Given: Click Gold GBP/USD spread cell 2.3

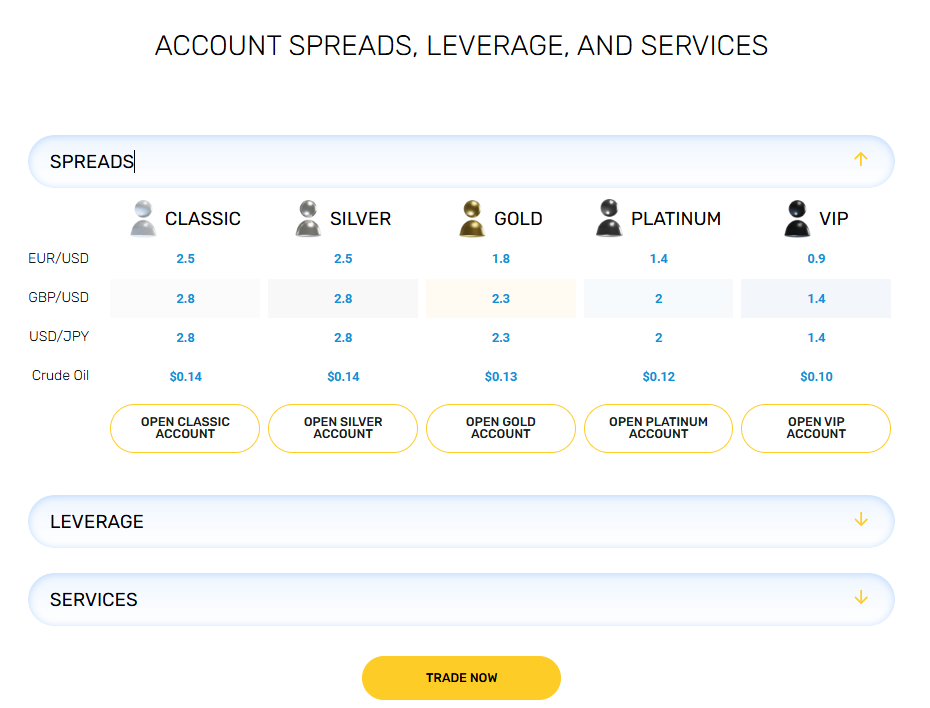Looking at the screenshot, I should [x=501, y=298].
